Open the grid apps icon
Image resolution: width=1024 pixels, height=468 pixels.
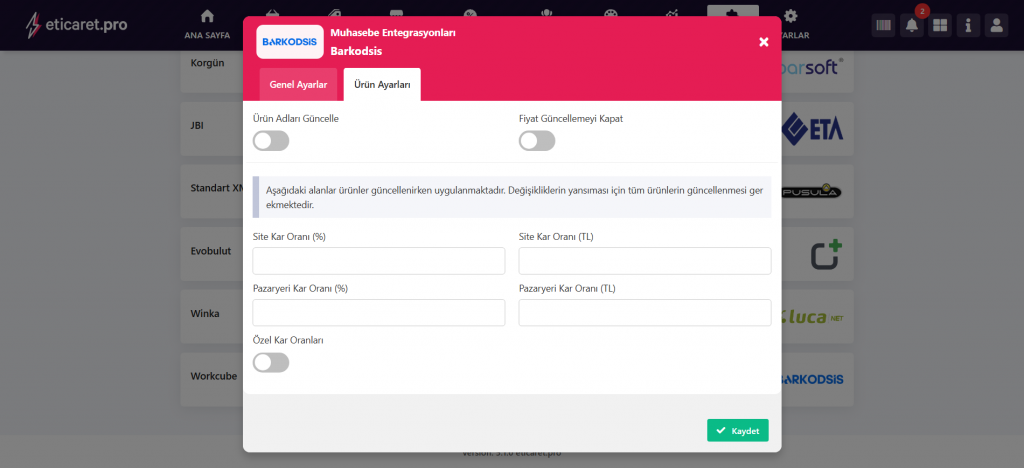pyautogui.click(x=939, y=26)
